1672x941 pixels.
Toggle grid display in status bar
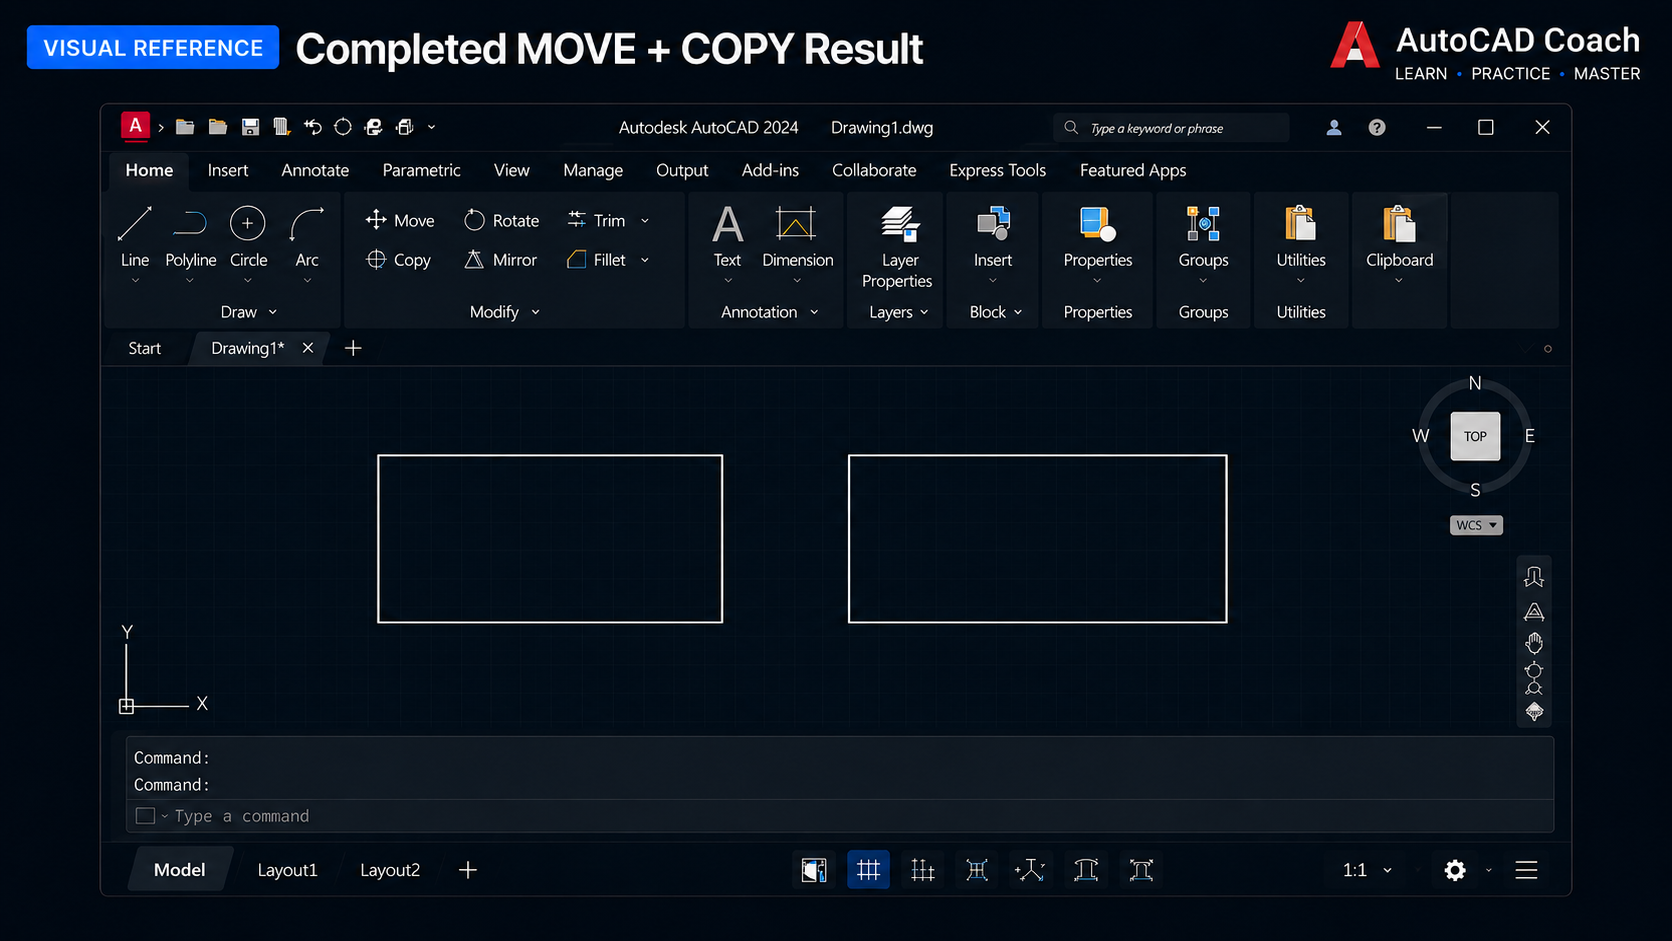pos(868,870)
